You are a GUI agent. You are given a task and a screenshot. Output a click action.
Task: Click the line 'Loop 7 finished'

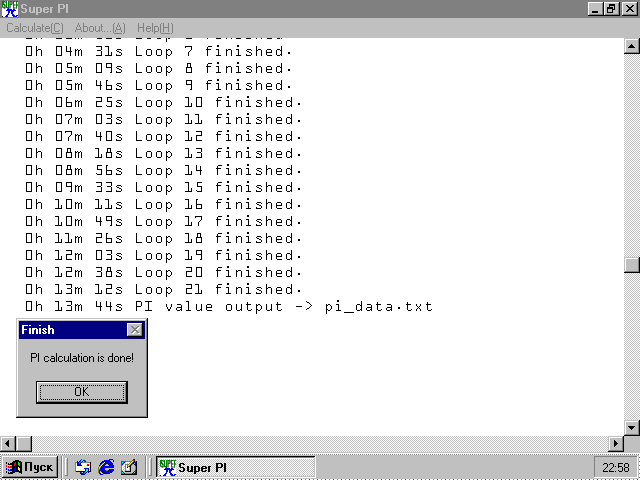[x=158, y=52]
